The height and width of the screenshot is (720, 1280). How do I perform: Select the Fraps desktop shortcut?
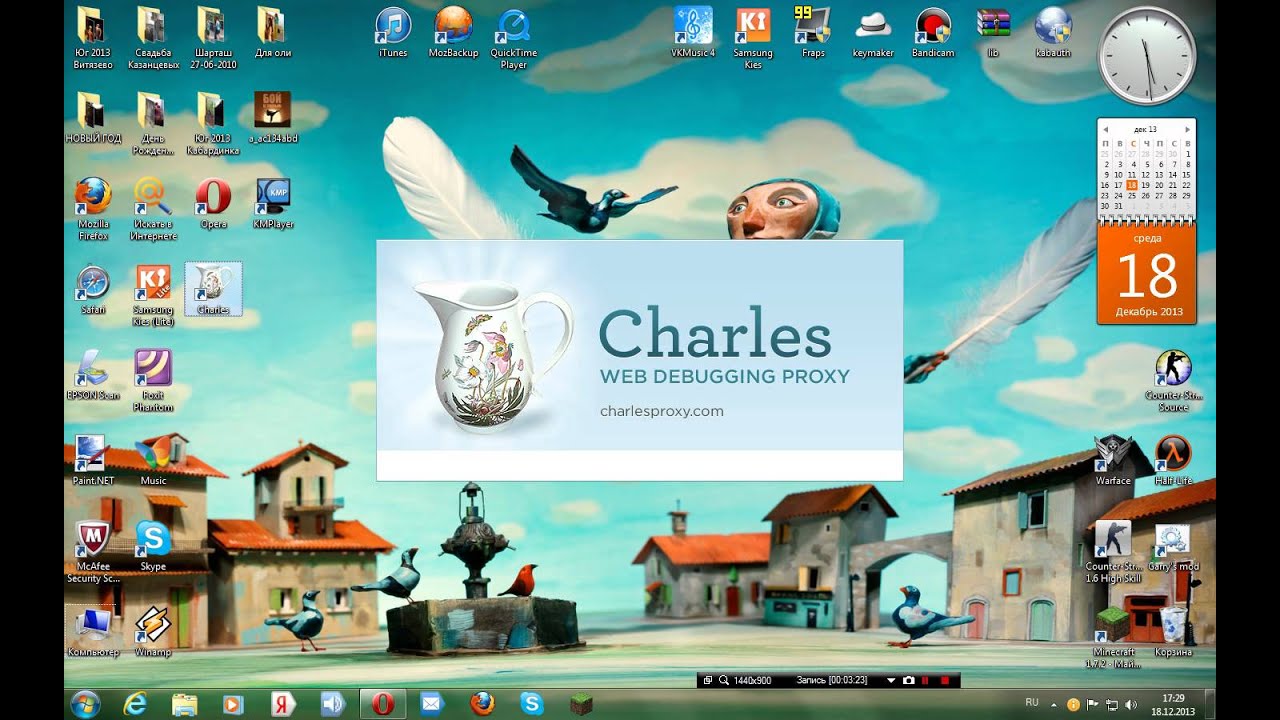pyautogui.click(x=813, y=32)
